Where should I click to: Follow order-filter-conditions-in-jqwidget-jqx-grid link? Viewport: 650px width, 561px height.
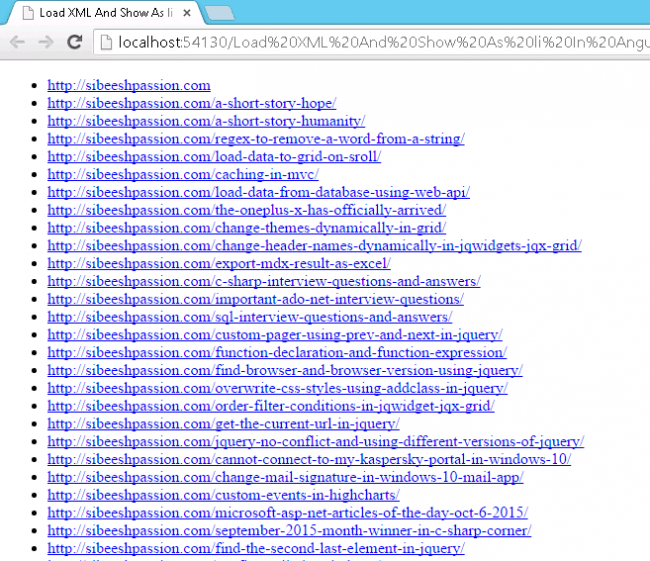(x=271, y=406)
